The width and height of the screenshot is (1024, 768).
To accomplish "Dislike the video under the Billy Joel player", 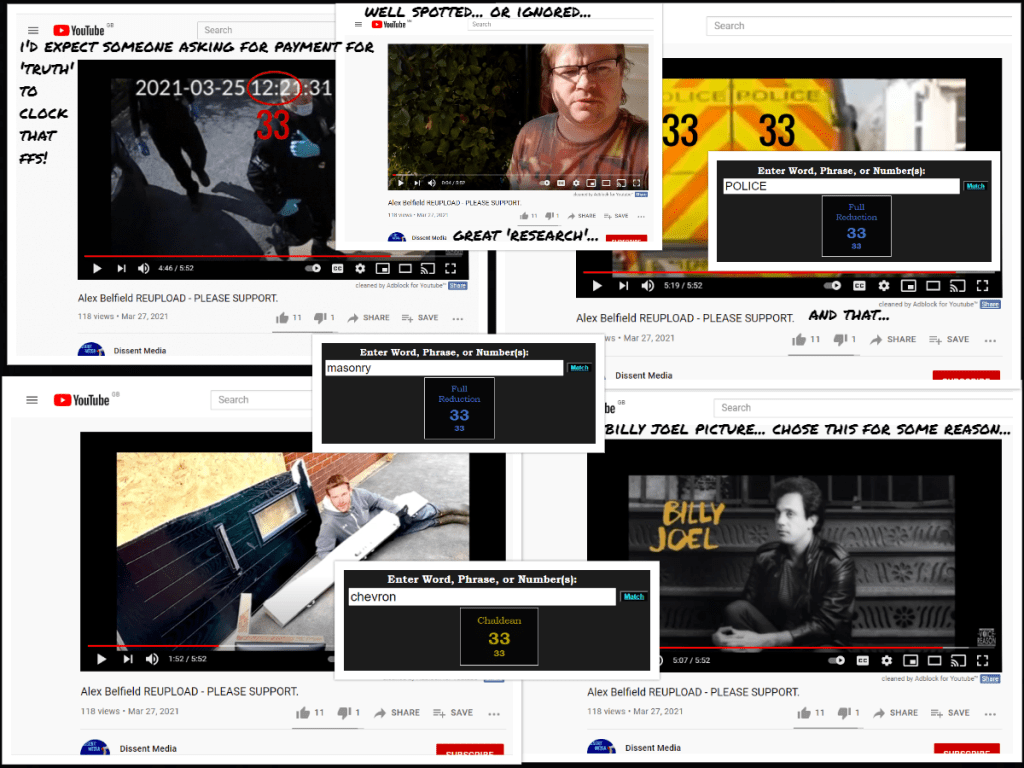I will [842, 713].
